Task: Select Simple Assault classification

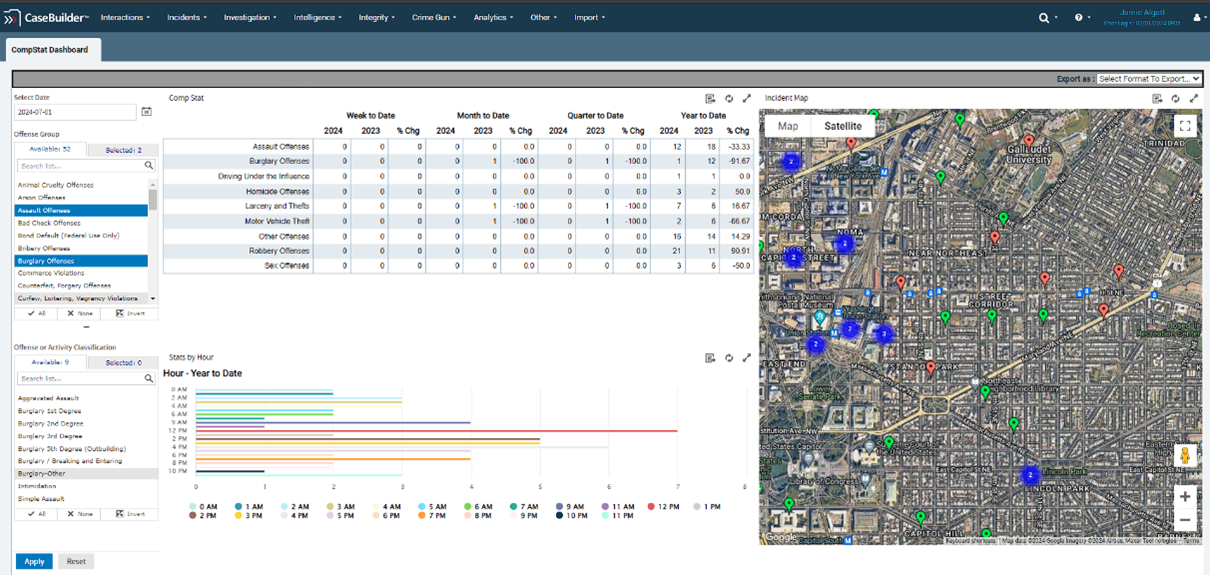Action: click(86, 498)
